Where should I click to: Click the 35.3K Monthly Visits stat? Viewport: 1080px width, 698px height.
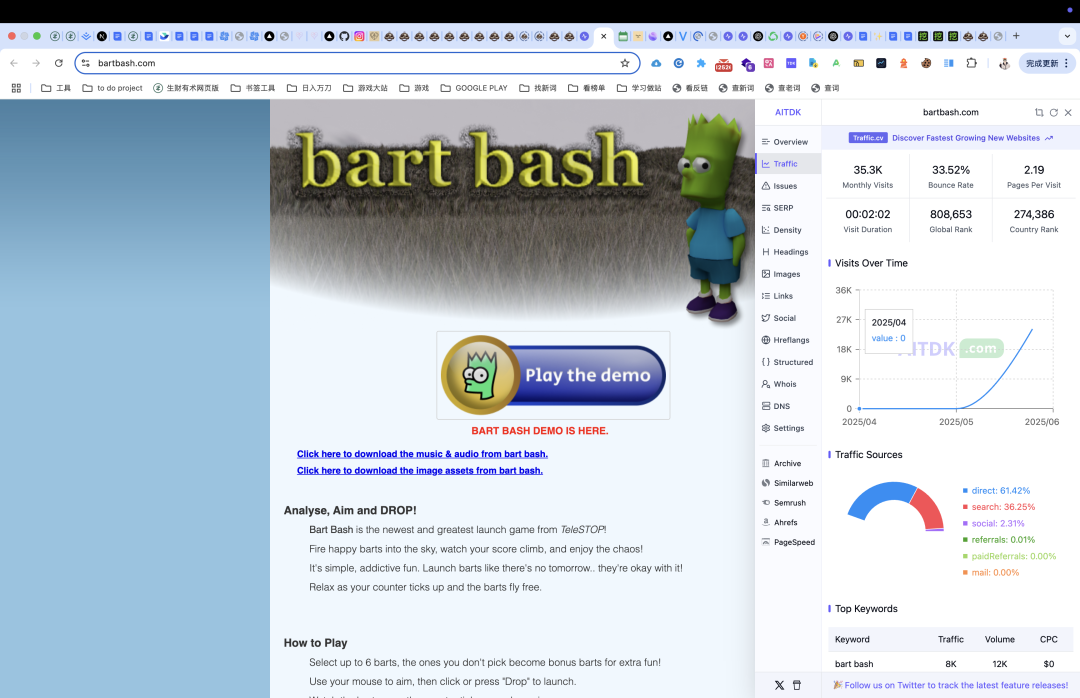point(868,176)
